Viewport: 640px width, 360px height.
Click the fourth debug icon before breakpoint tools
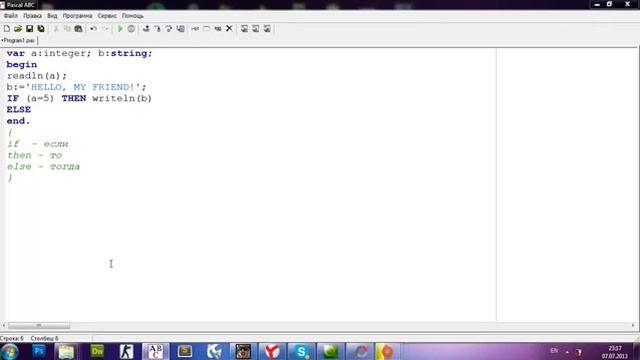pos(180,29)
